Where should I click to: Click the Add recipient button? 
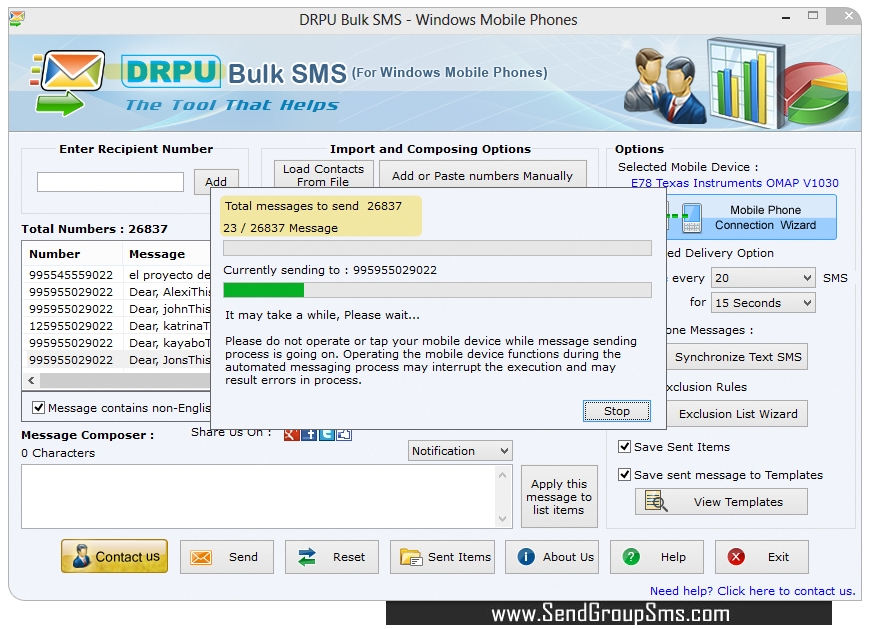[216, 181]
